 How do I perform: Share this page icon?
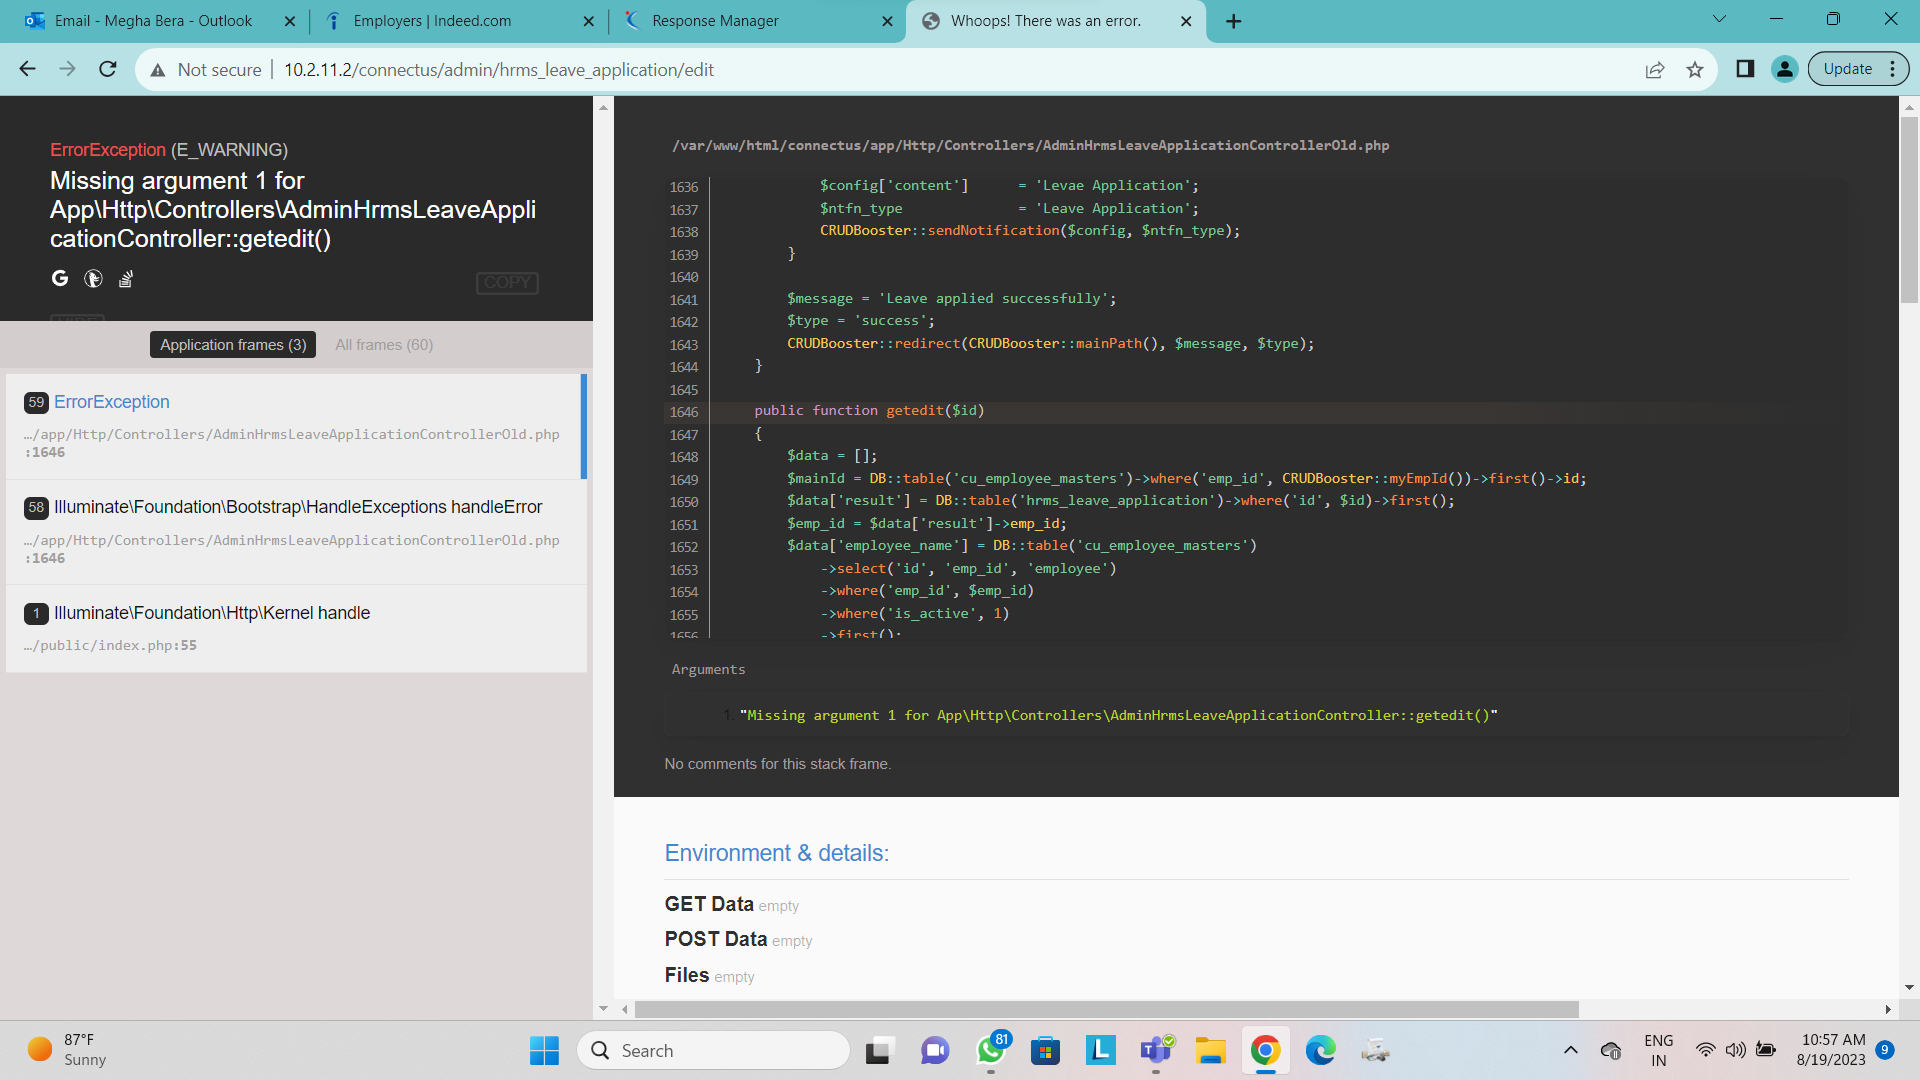click(1655, 69)
